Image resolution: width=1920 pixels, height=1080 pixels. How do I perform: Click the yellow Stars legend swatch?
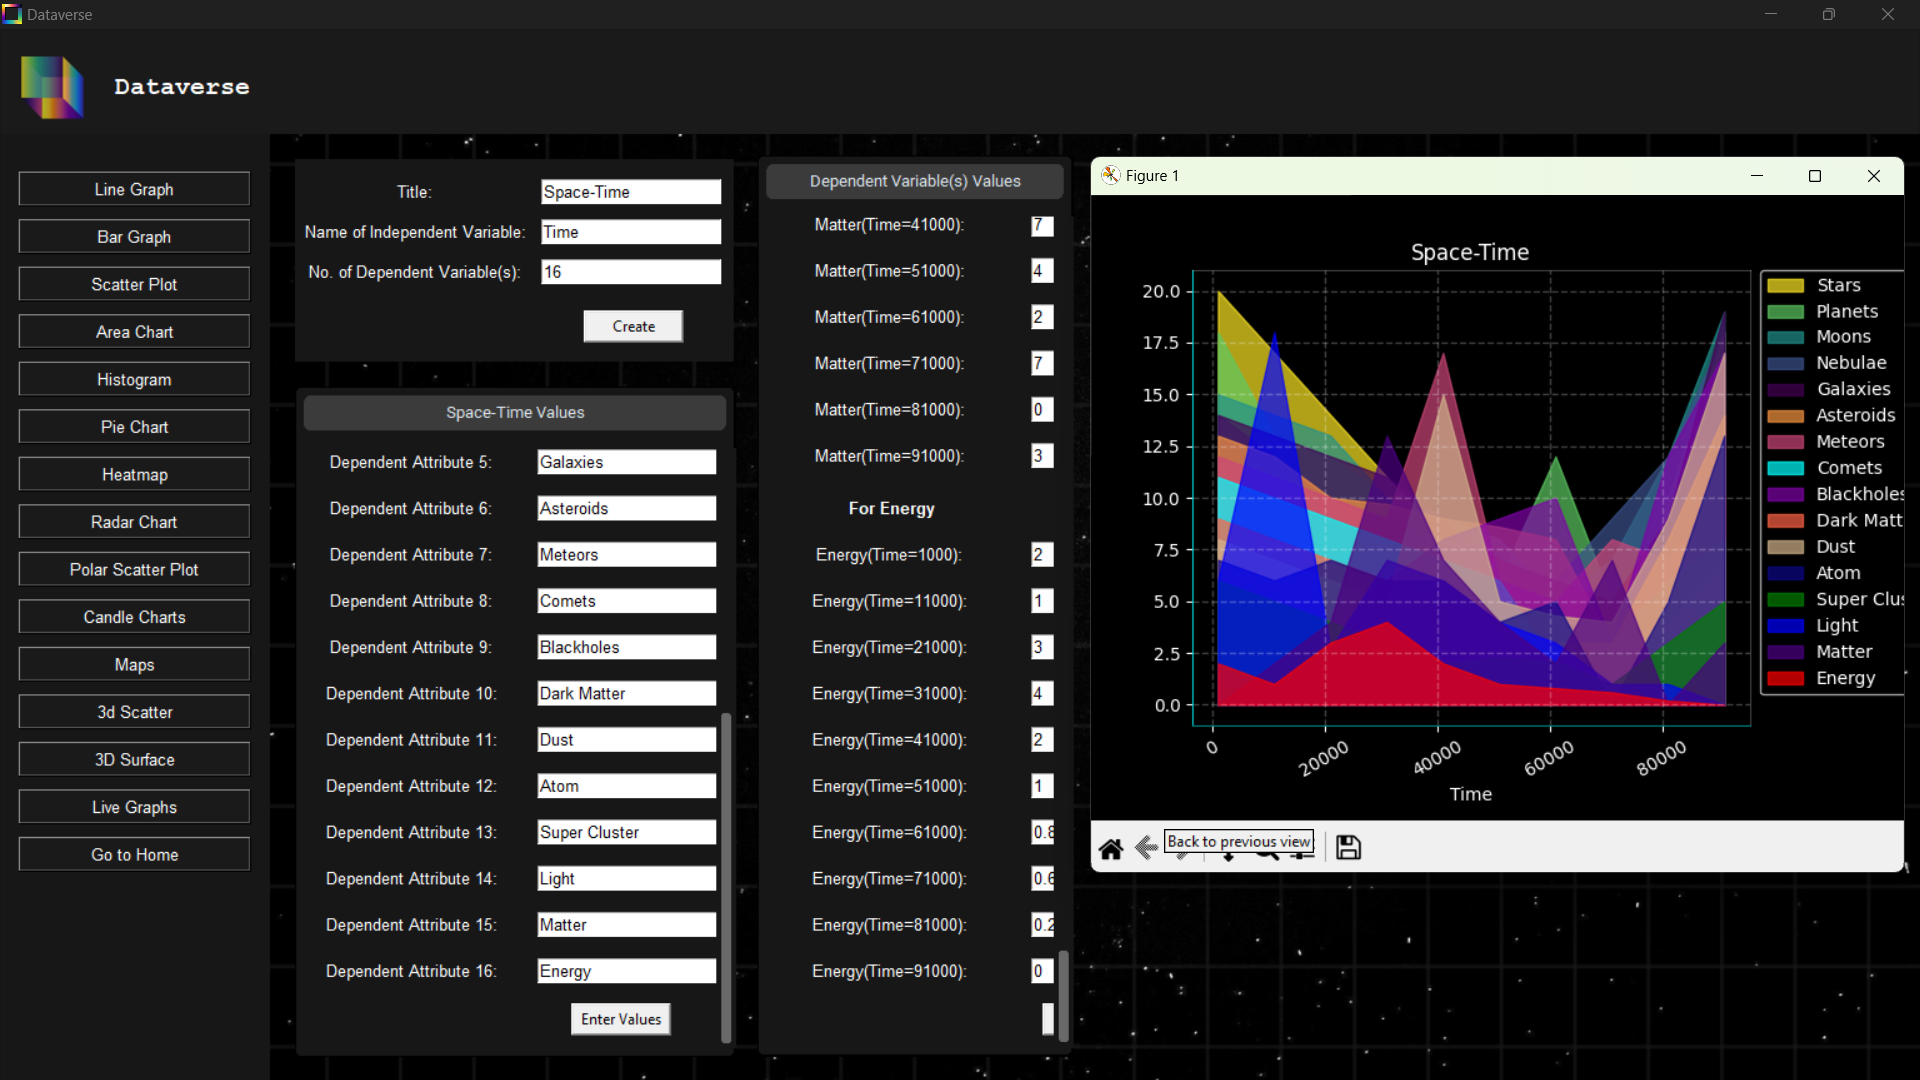[1785, 286]
